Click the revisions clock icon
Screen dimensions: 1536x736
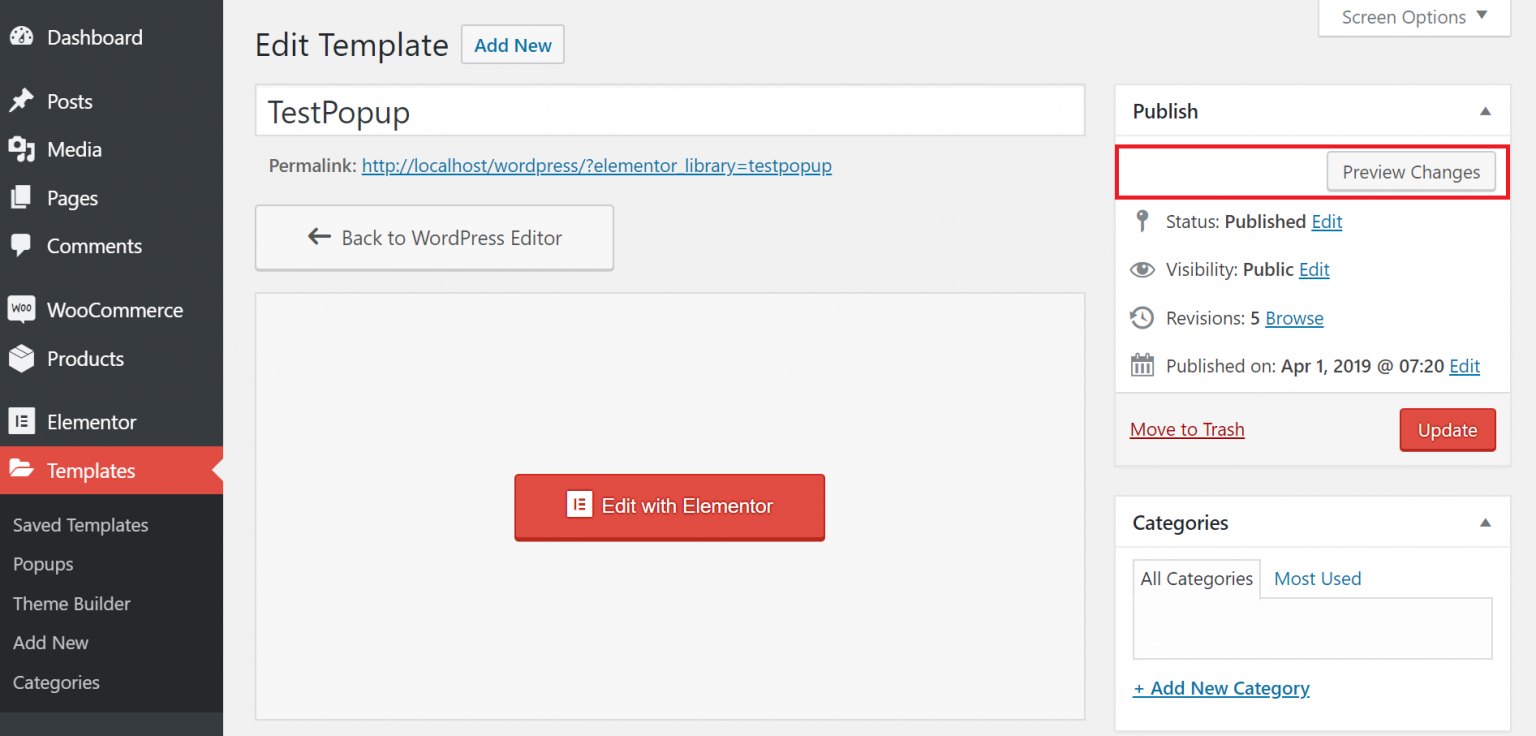[1142, 317]
